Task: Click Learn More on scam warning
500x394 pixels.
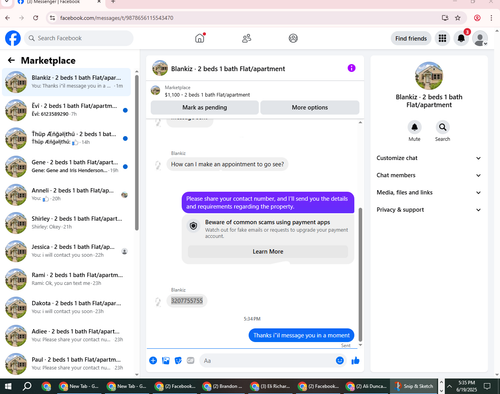Action: point(268,251)
